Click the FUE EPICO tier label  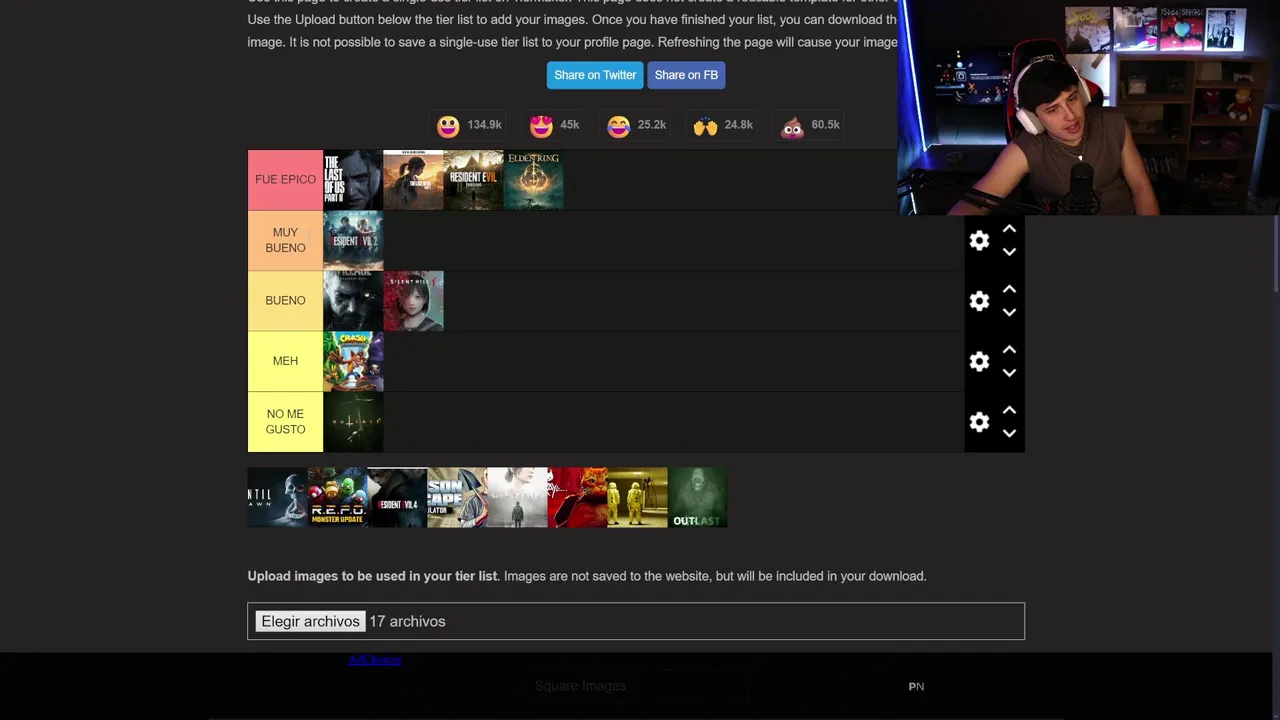tap(285, 180)
